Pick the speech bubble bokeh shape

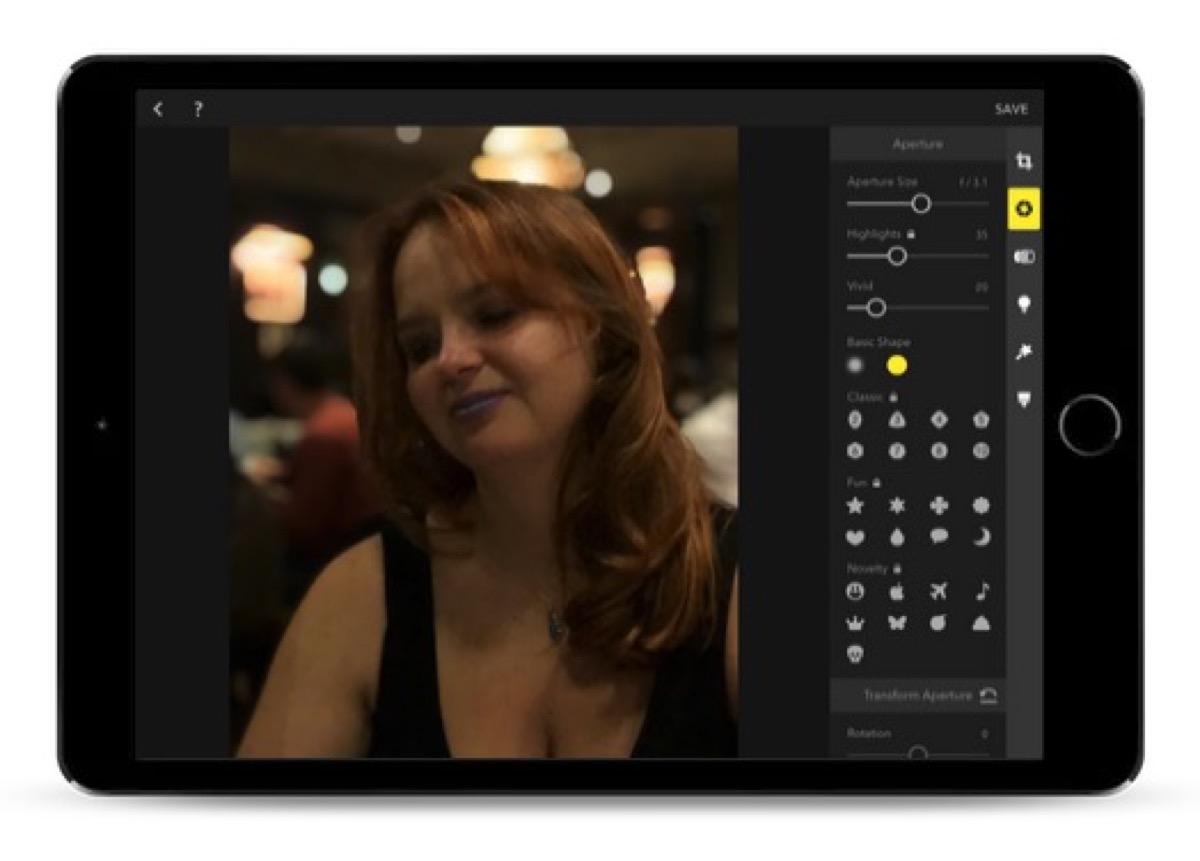click(x=939, y=537)
